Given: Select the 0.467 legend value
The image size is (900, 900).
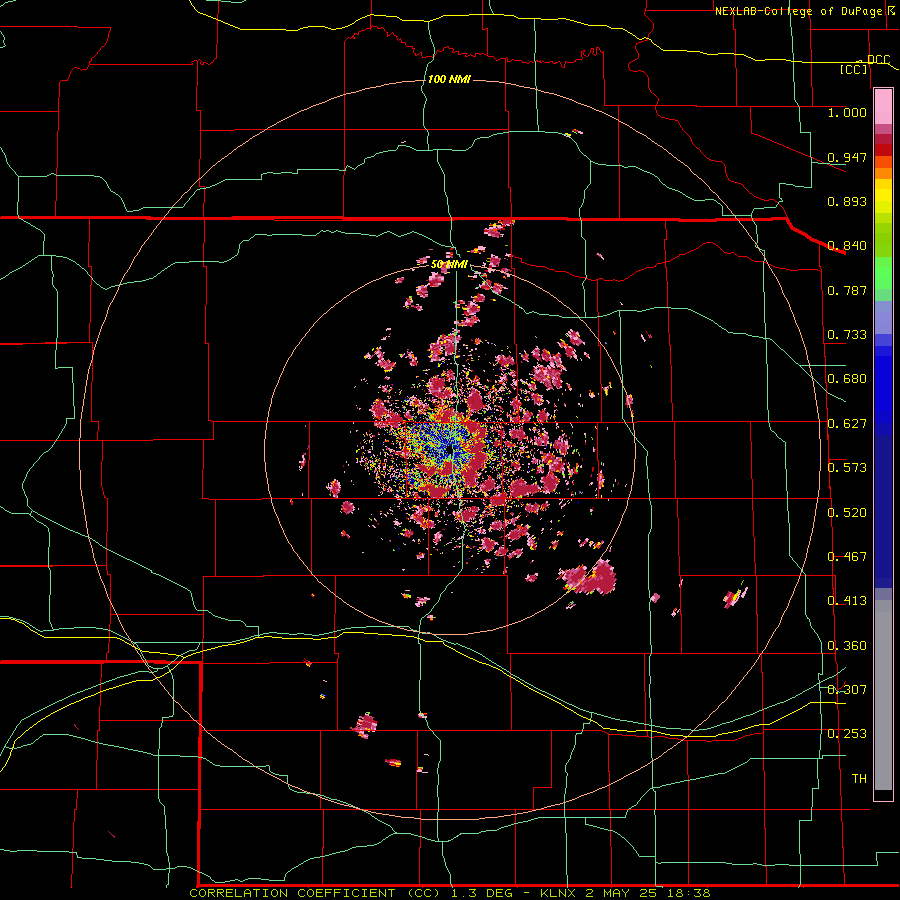Looking at the screenshot, I should (x=847, y=557).
